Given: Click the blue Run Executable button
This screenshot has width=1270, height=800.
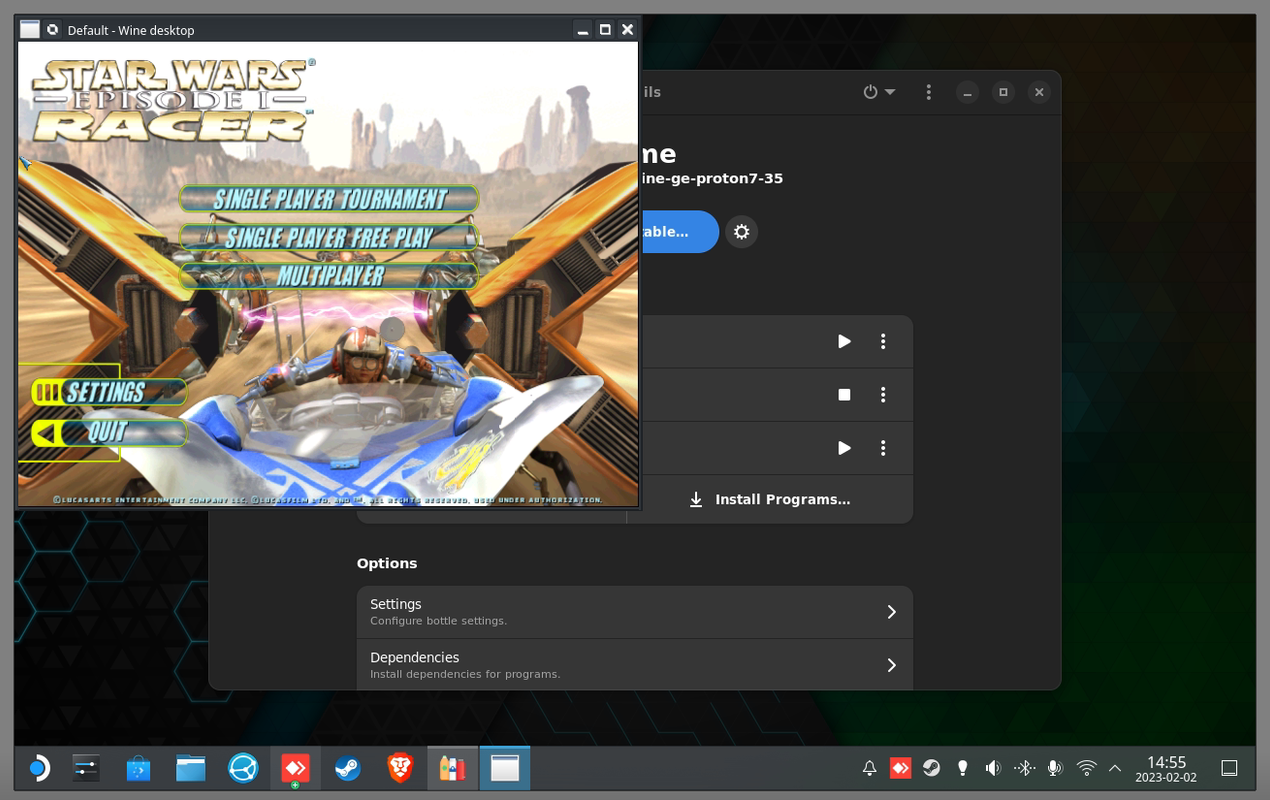Looking at the screenshot, I should tap(679, 232).
